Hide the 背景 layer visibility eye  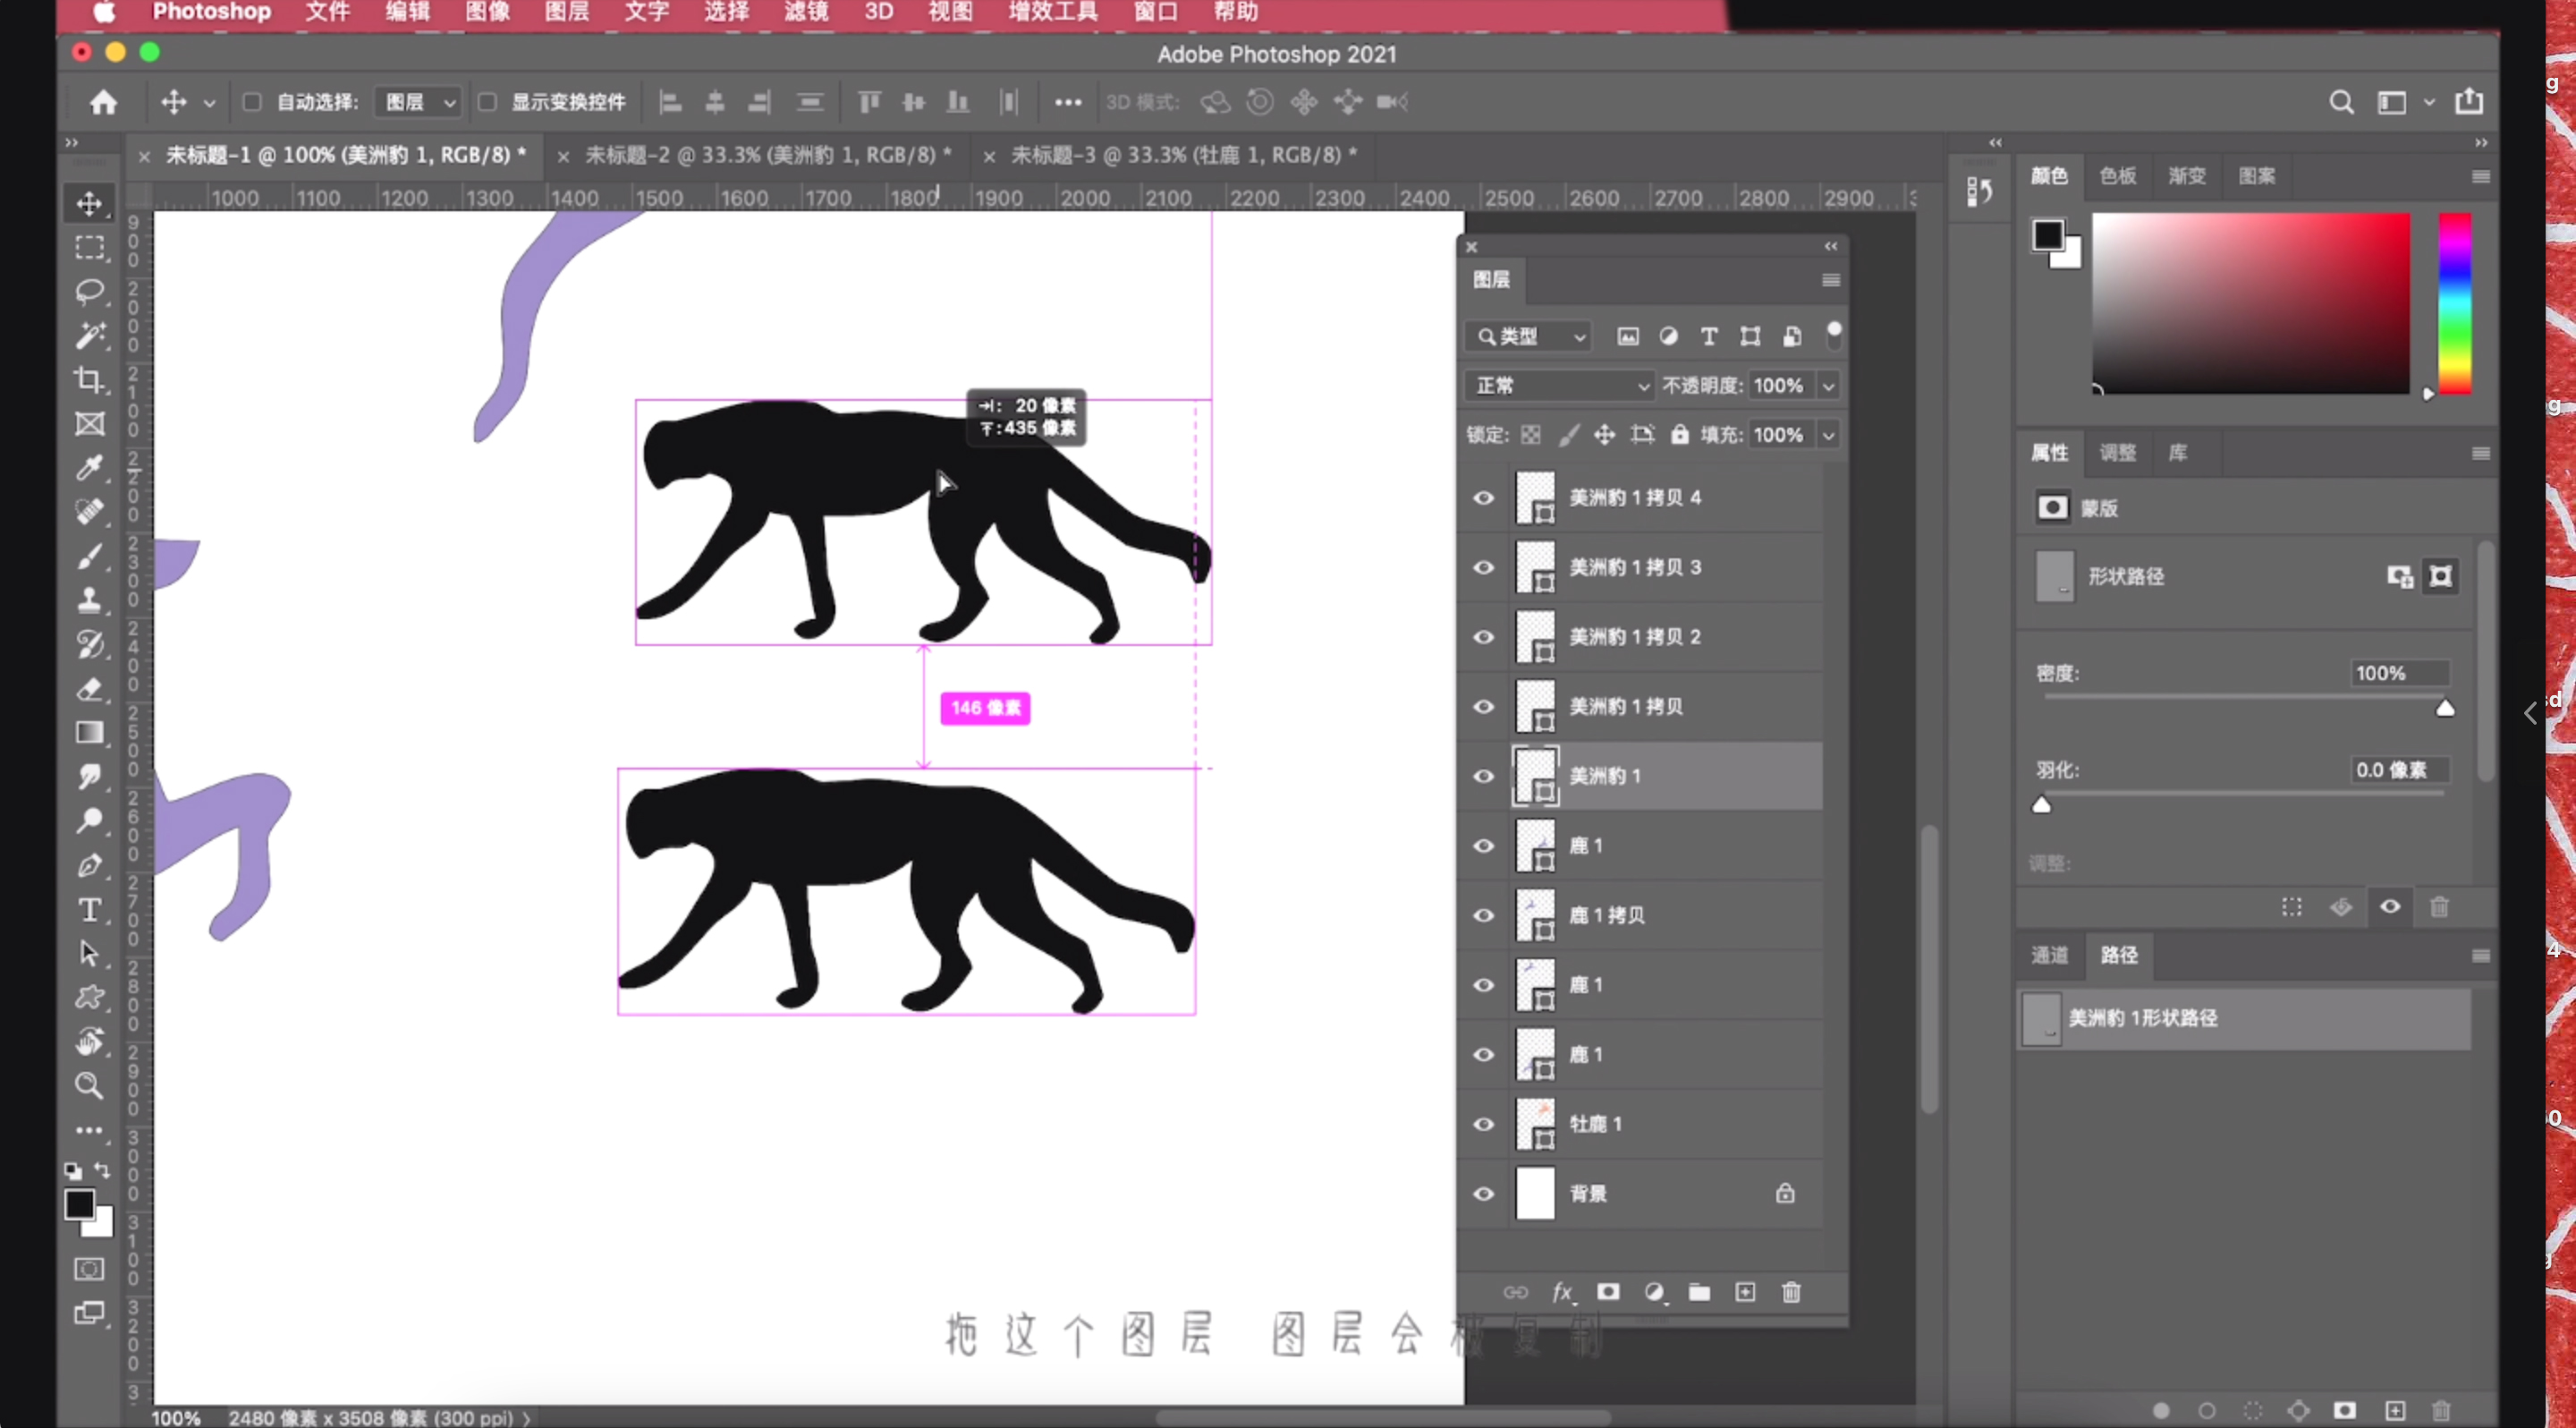click(x=1484, y=1193)
